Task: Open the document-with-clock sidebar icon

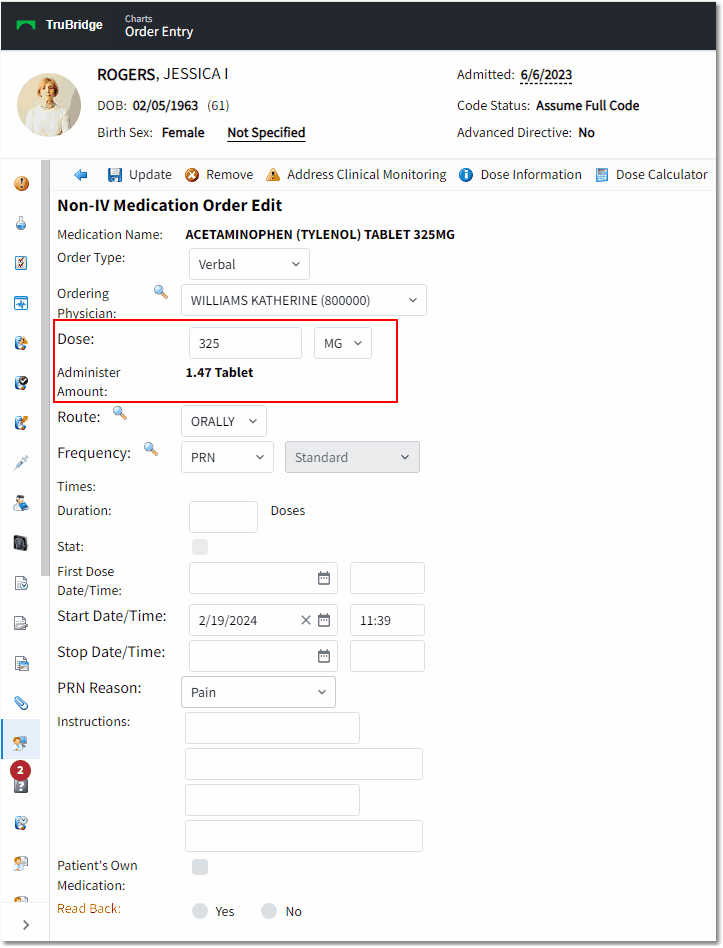Action: [21, 583]
